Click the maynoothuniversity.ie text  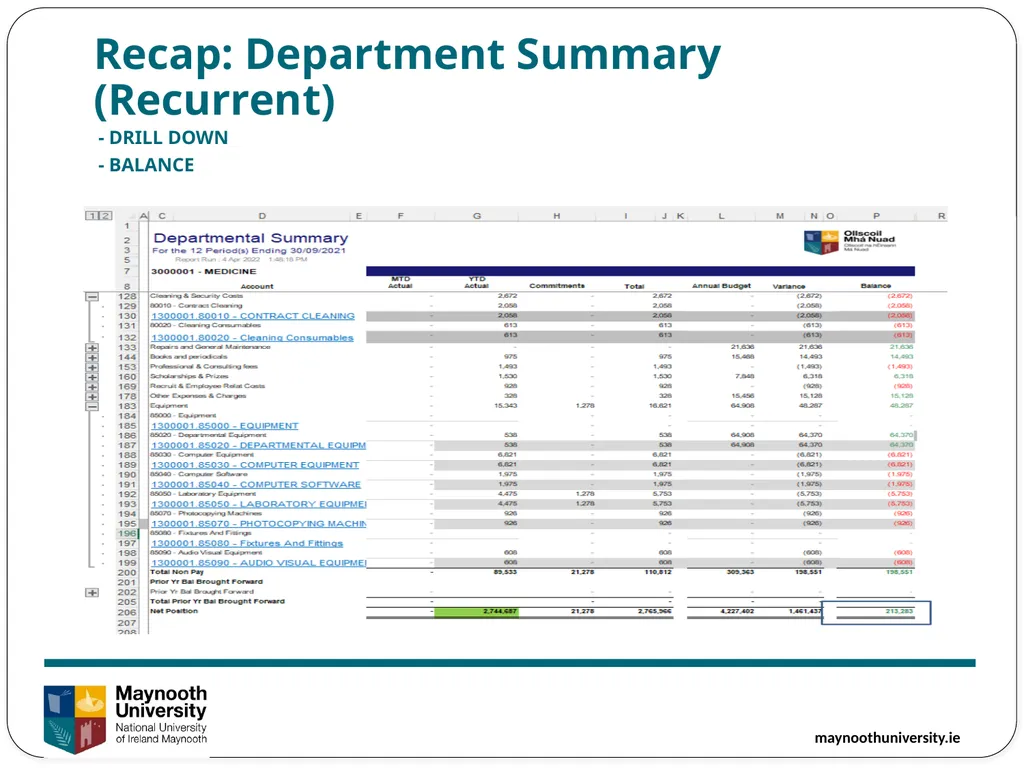[x=887, y=738]
